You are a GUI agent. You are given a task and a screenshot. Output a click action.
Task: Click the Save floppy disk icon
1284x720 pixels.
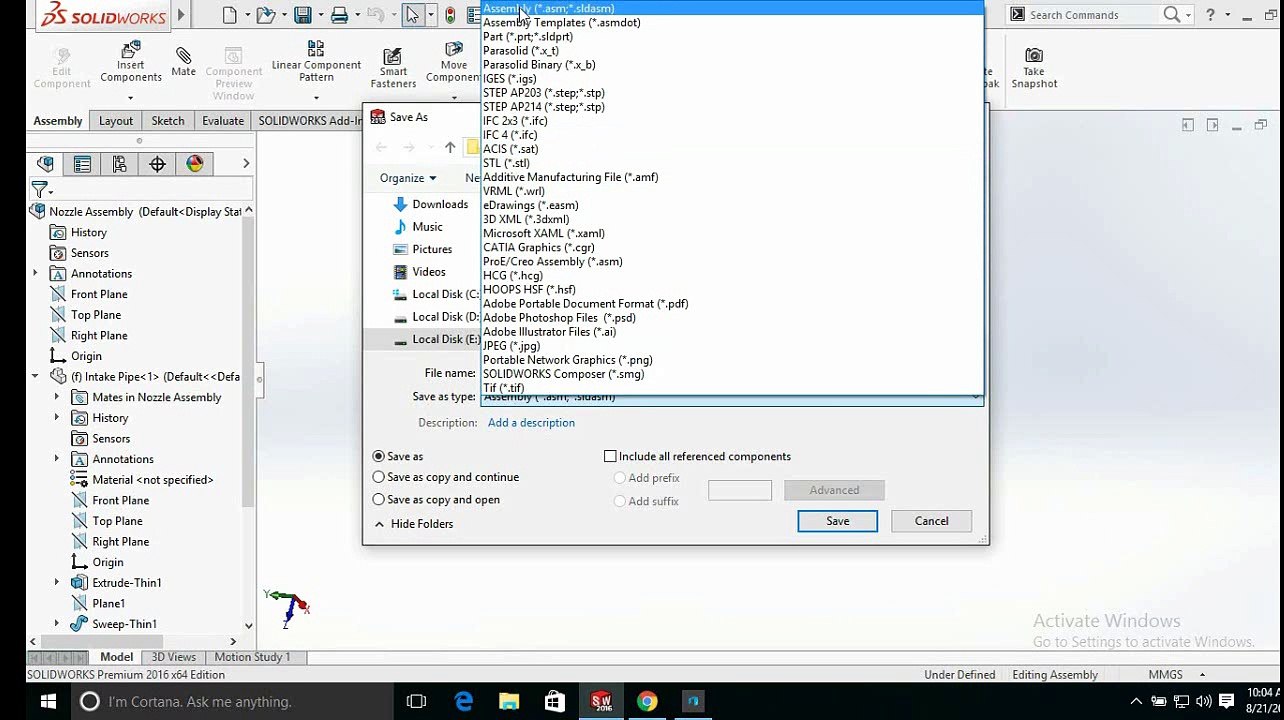point(302,15)
